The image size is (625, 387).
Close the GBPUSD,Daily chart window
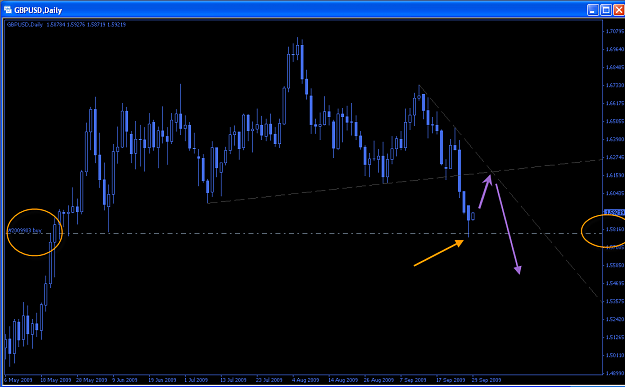[619, 10]
